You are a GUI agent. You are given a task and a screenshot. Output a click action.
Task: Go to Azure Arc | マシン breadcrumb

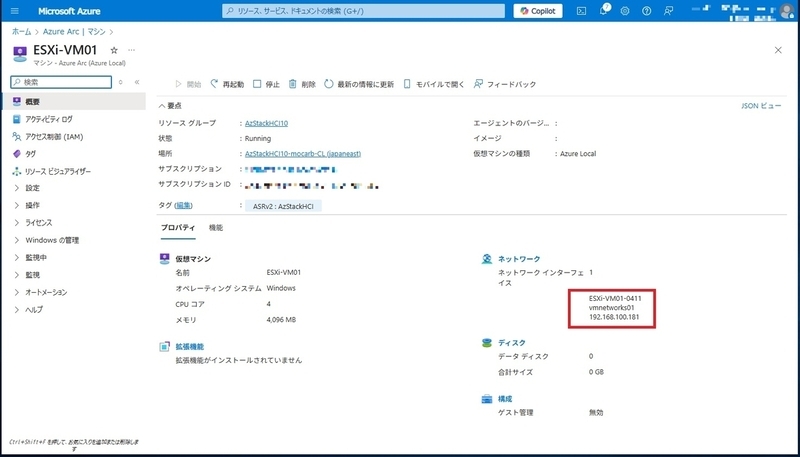click(74, 32)
